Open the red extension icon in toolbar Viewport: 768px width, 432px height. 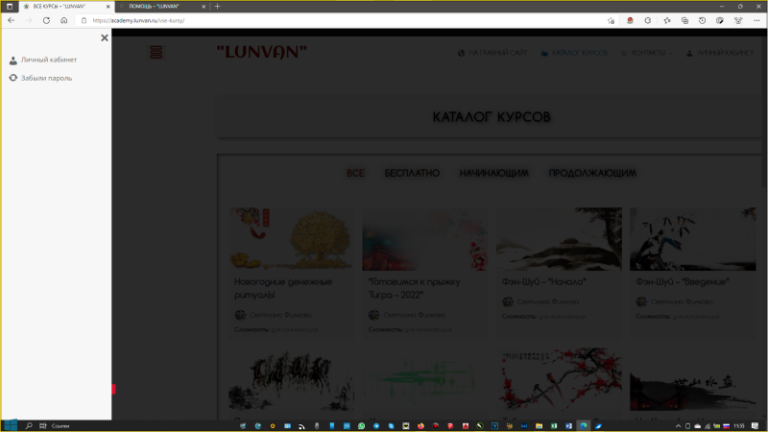pyautogui.click(x=630, y=21)
